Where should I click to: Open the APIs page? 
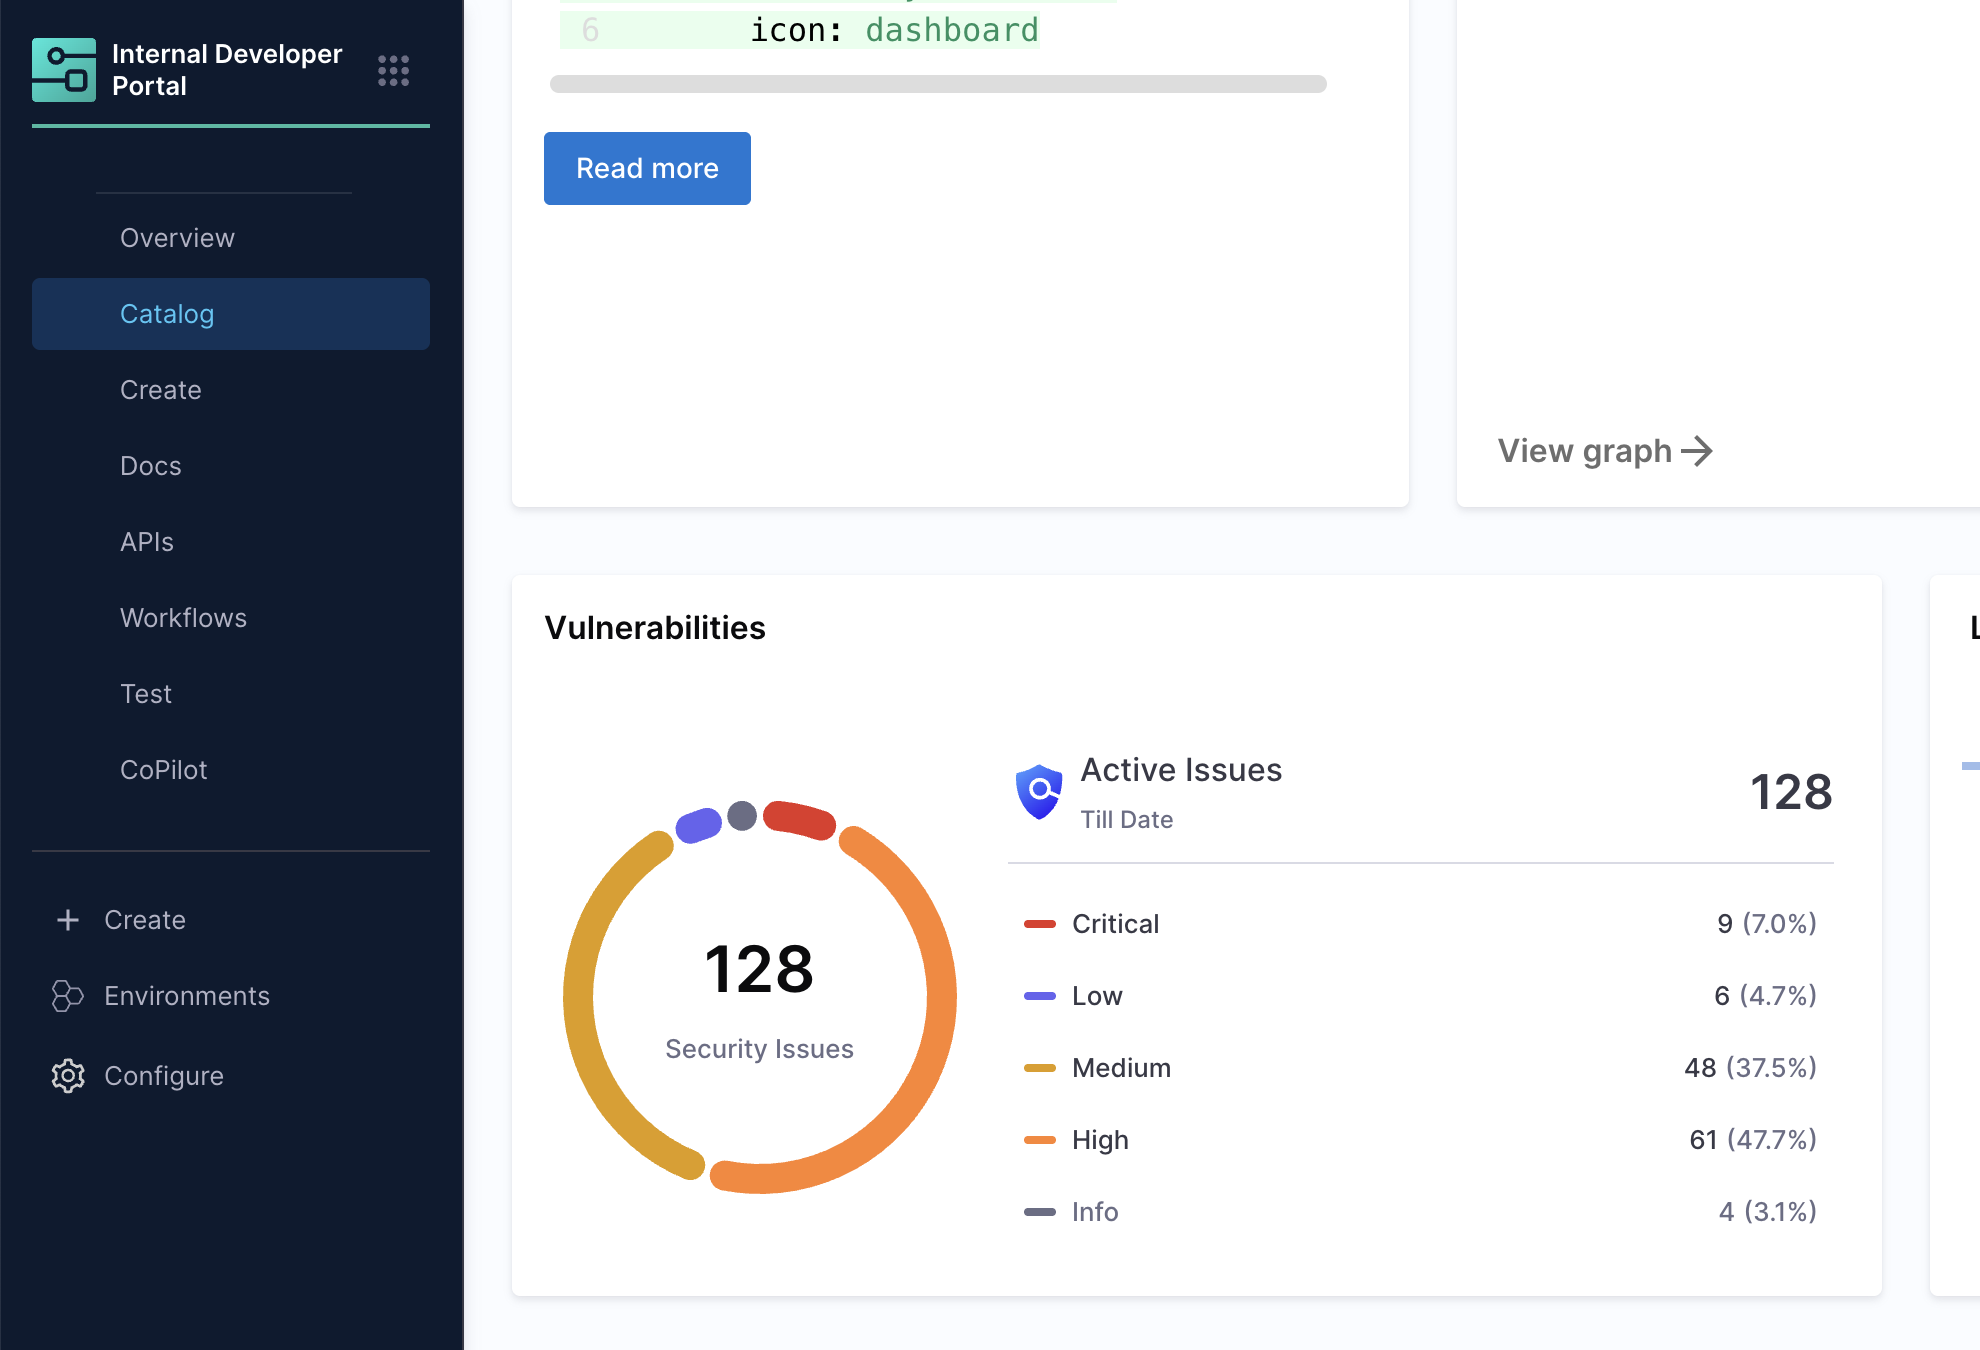click(147, 542)
